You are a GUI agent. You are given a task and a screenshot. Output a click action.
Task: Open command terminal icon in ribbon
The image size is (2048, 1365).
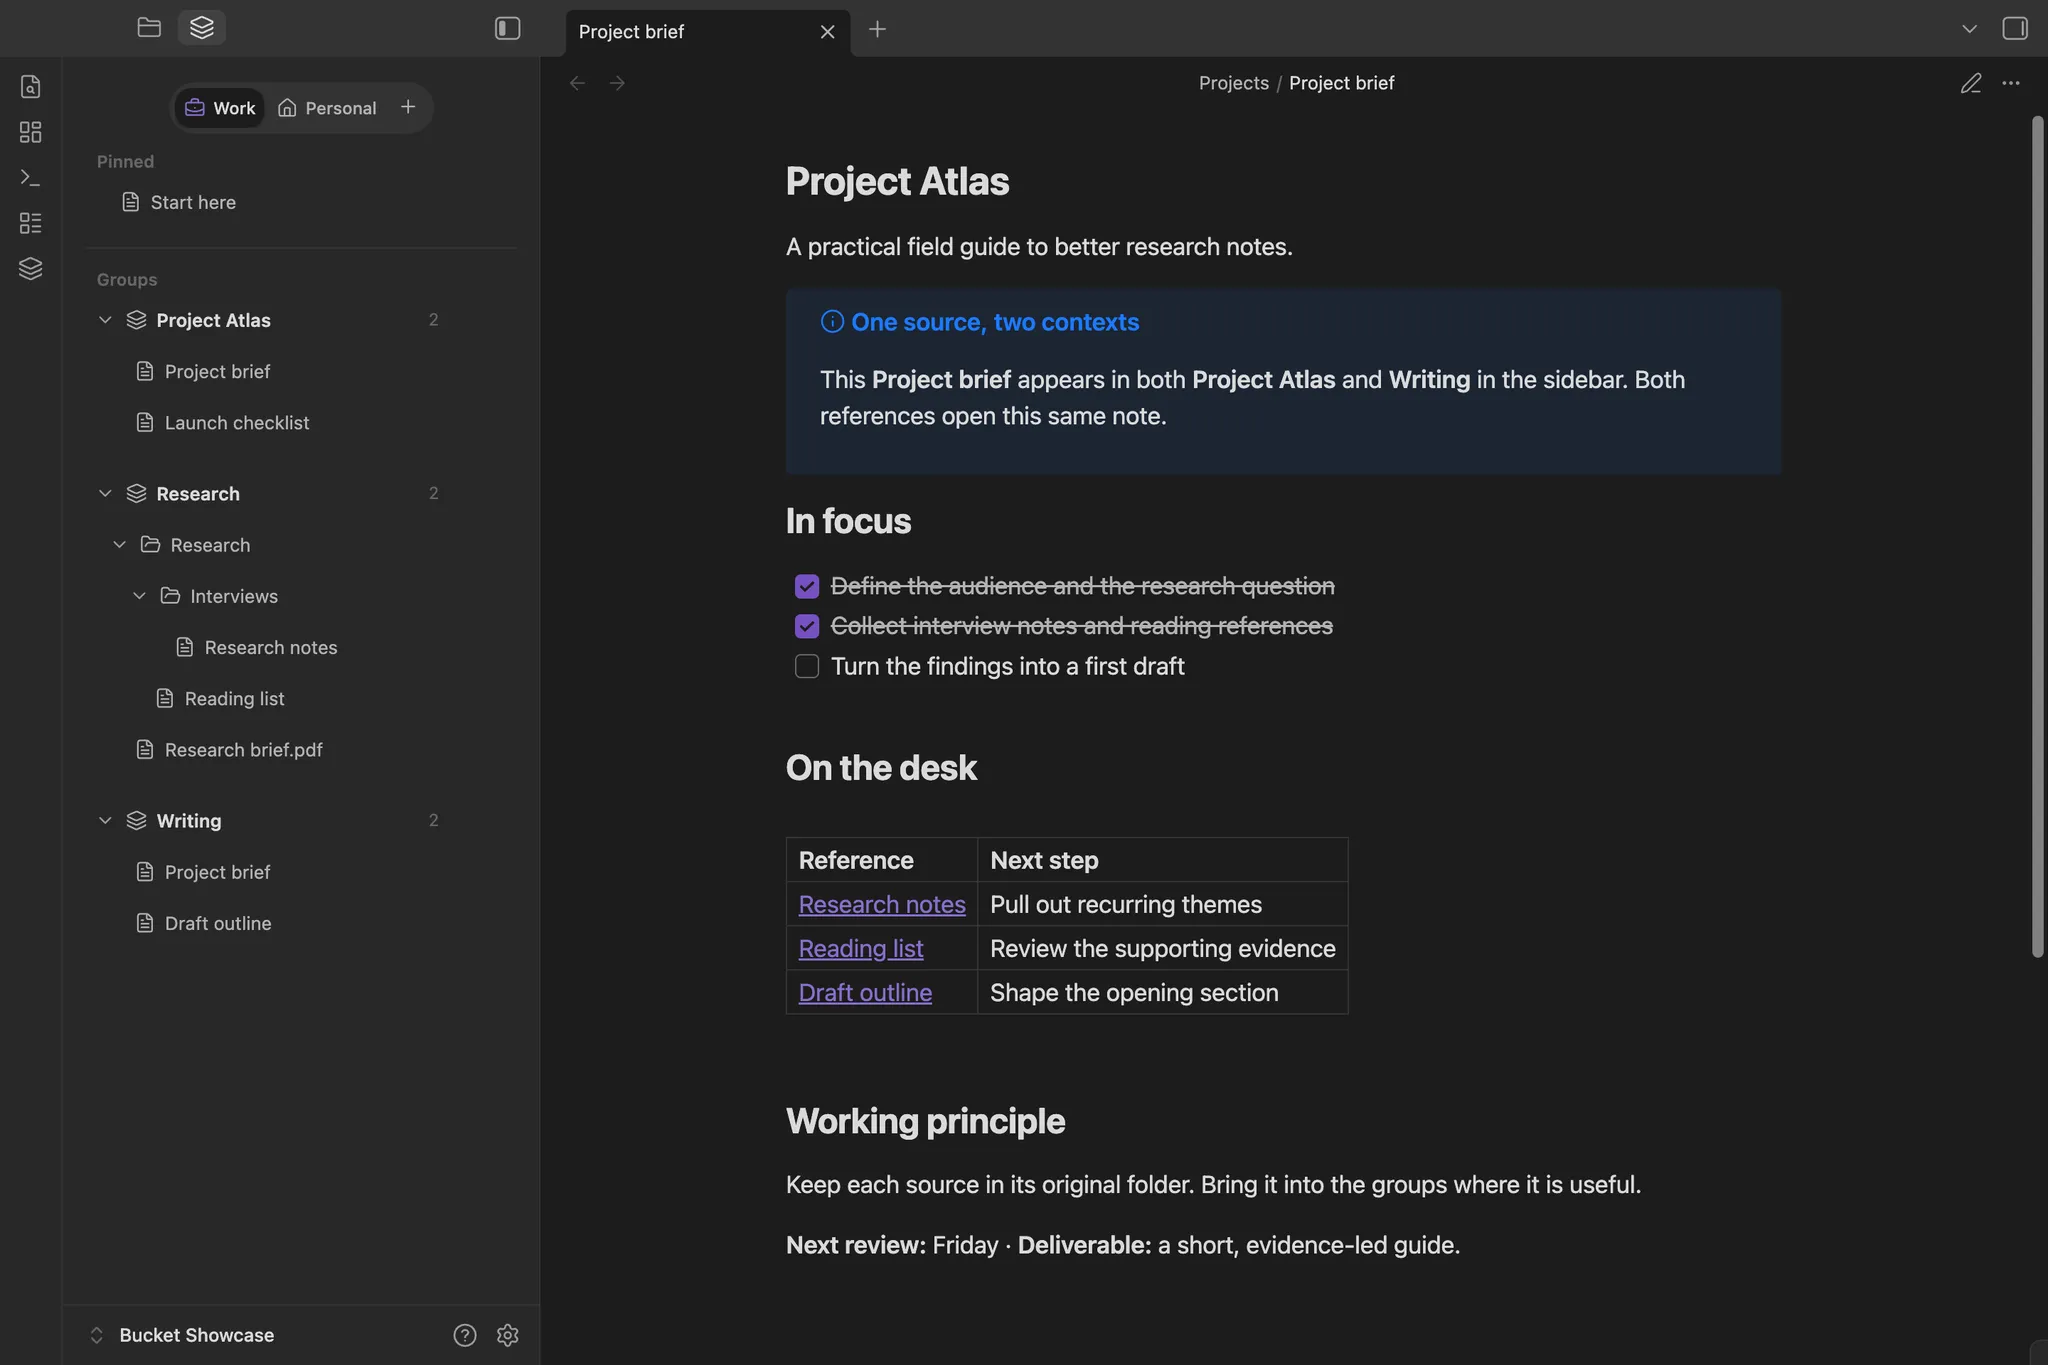31,178
